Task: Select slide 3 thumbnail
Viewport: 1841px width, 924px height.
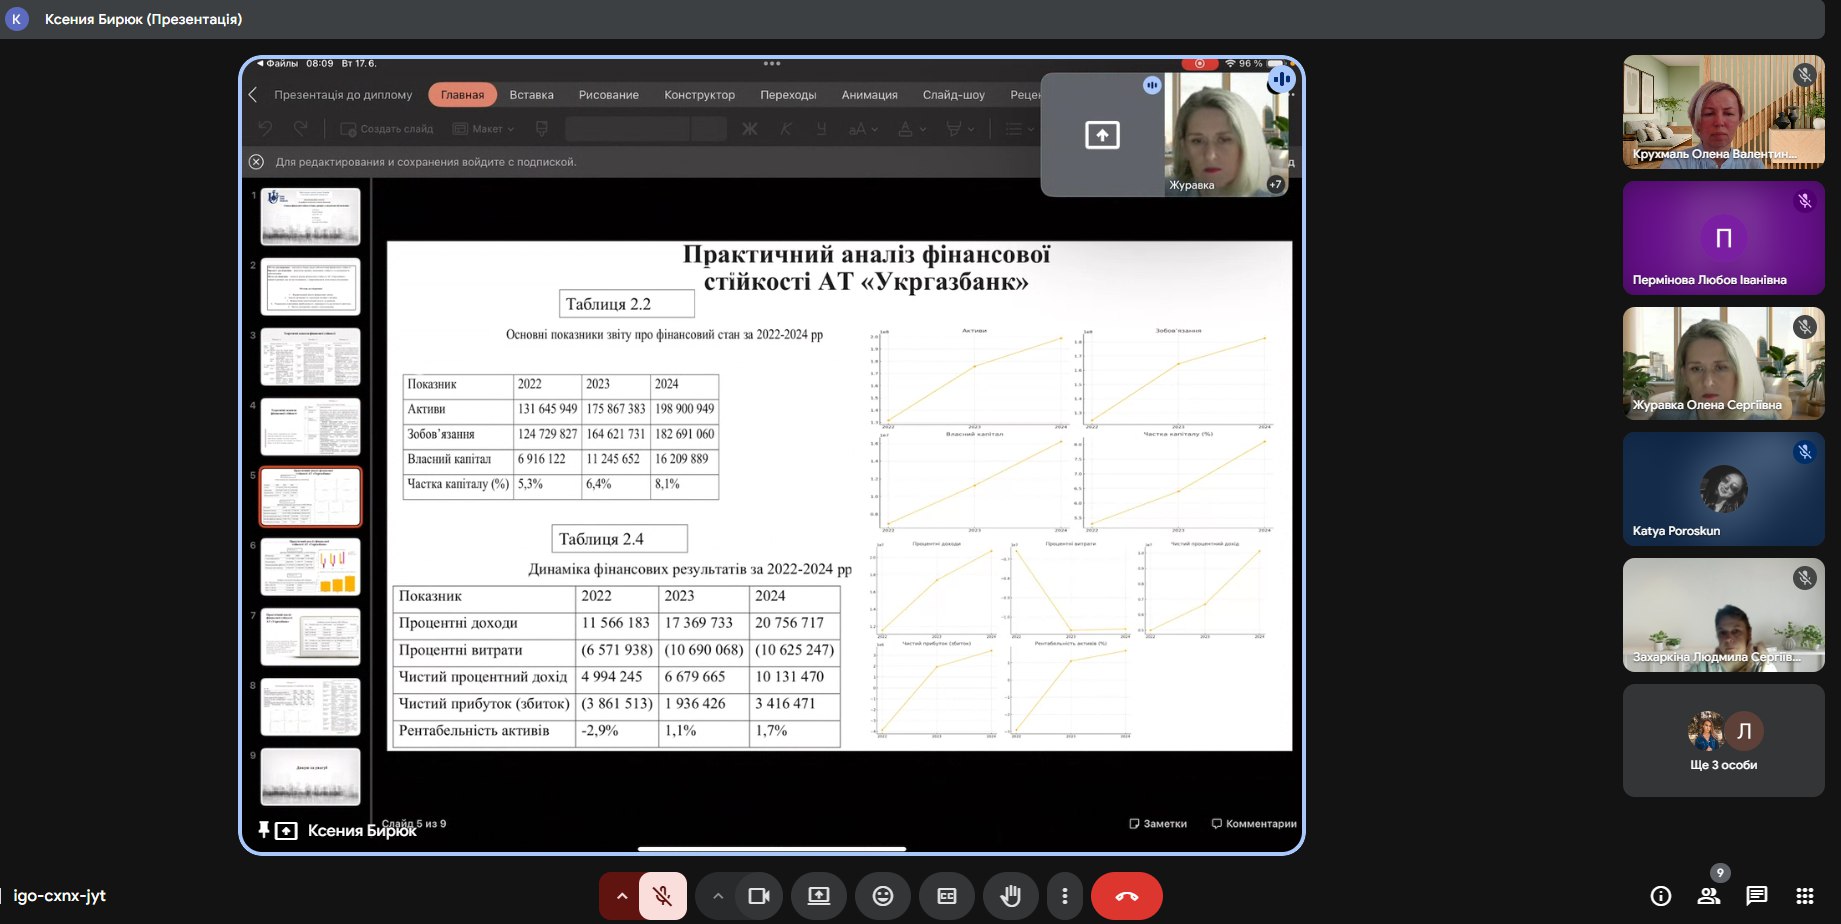Action: 310,356
